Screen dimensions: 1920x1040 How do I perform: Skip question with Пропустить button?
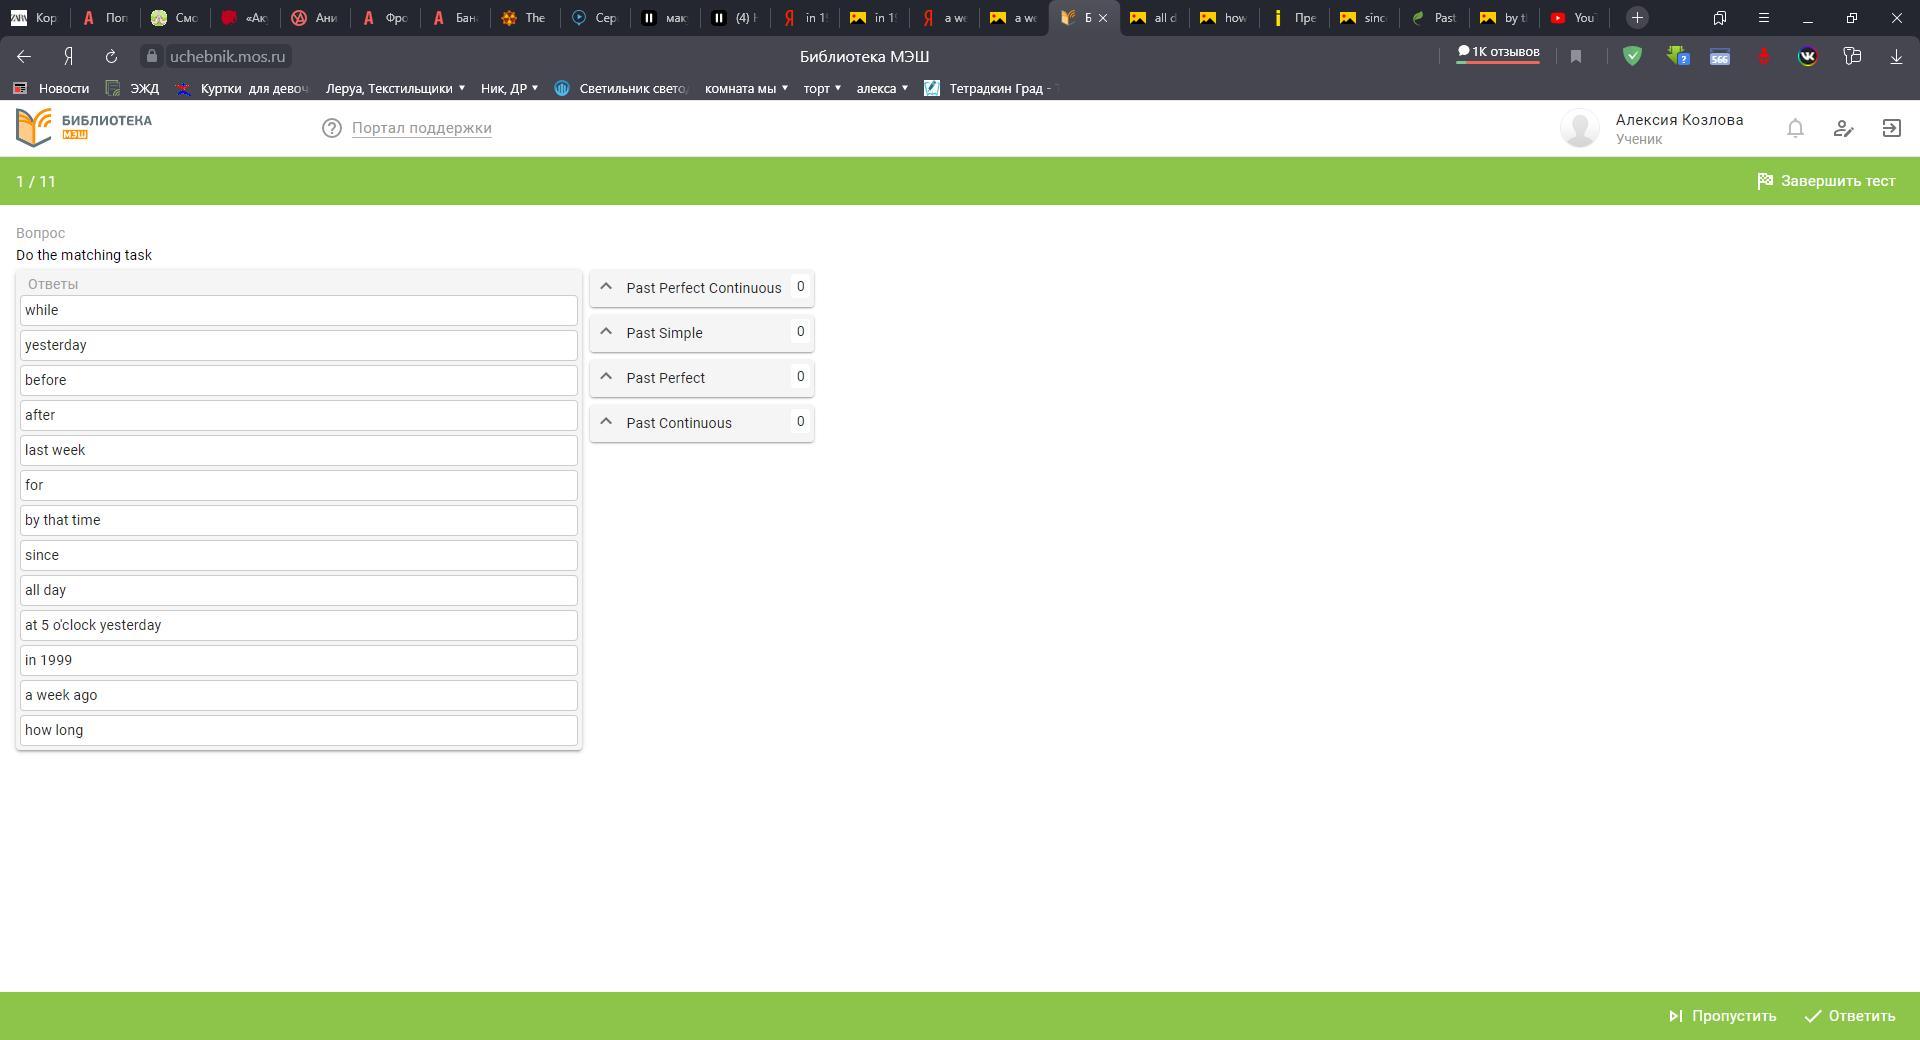click(x=1722, y=1016)
